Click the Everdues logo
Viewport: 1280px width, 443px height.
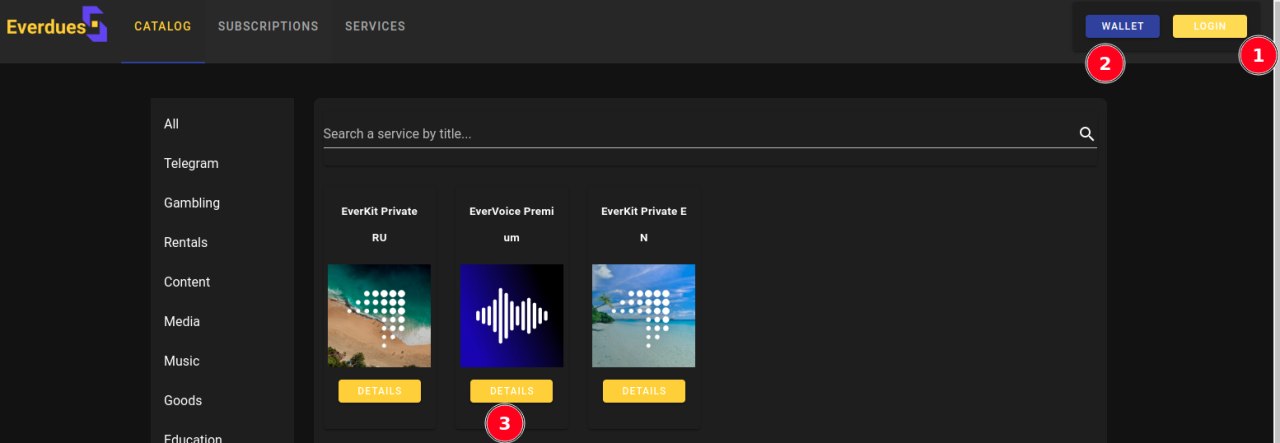pyautogui.click(x=56, y=25)
